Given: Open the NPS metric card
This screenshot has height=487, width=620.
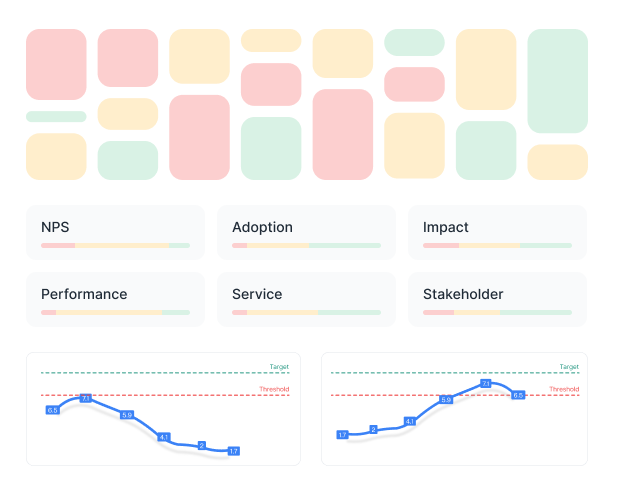Looking at the screenshot, I should 115,232.
